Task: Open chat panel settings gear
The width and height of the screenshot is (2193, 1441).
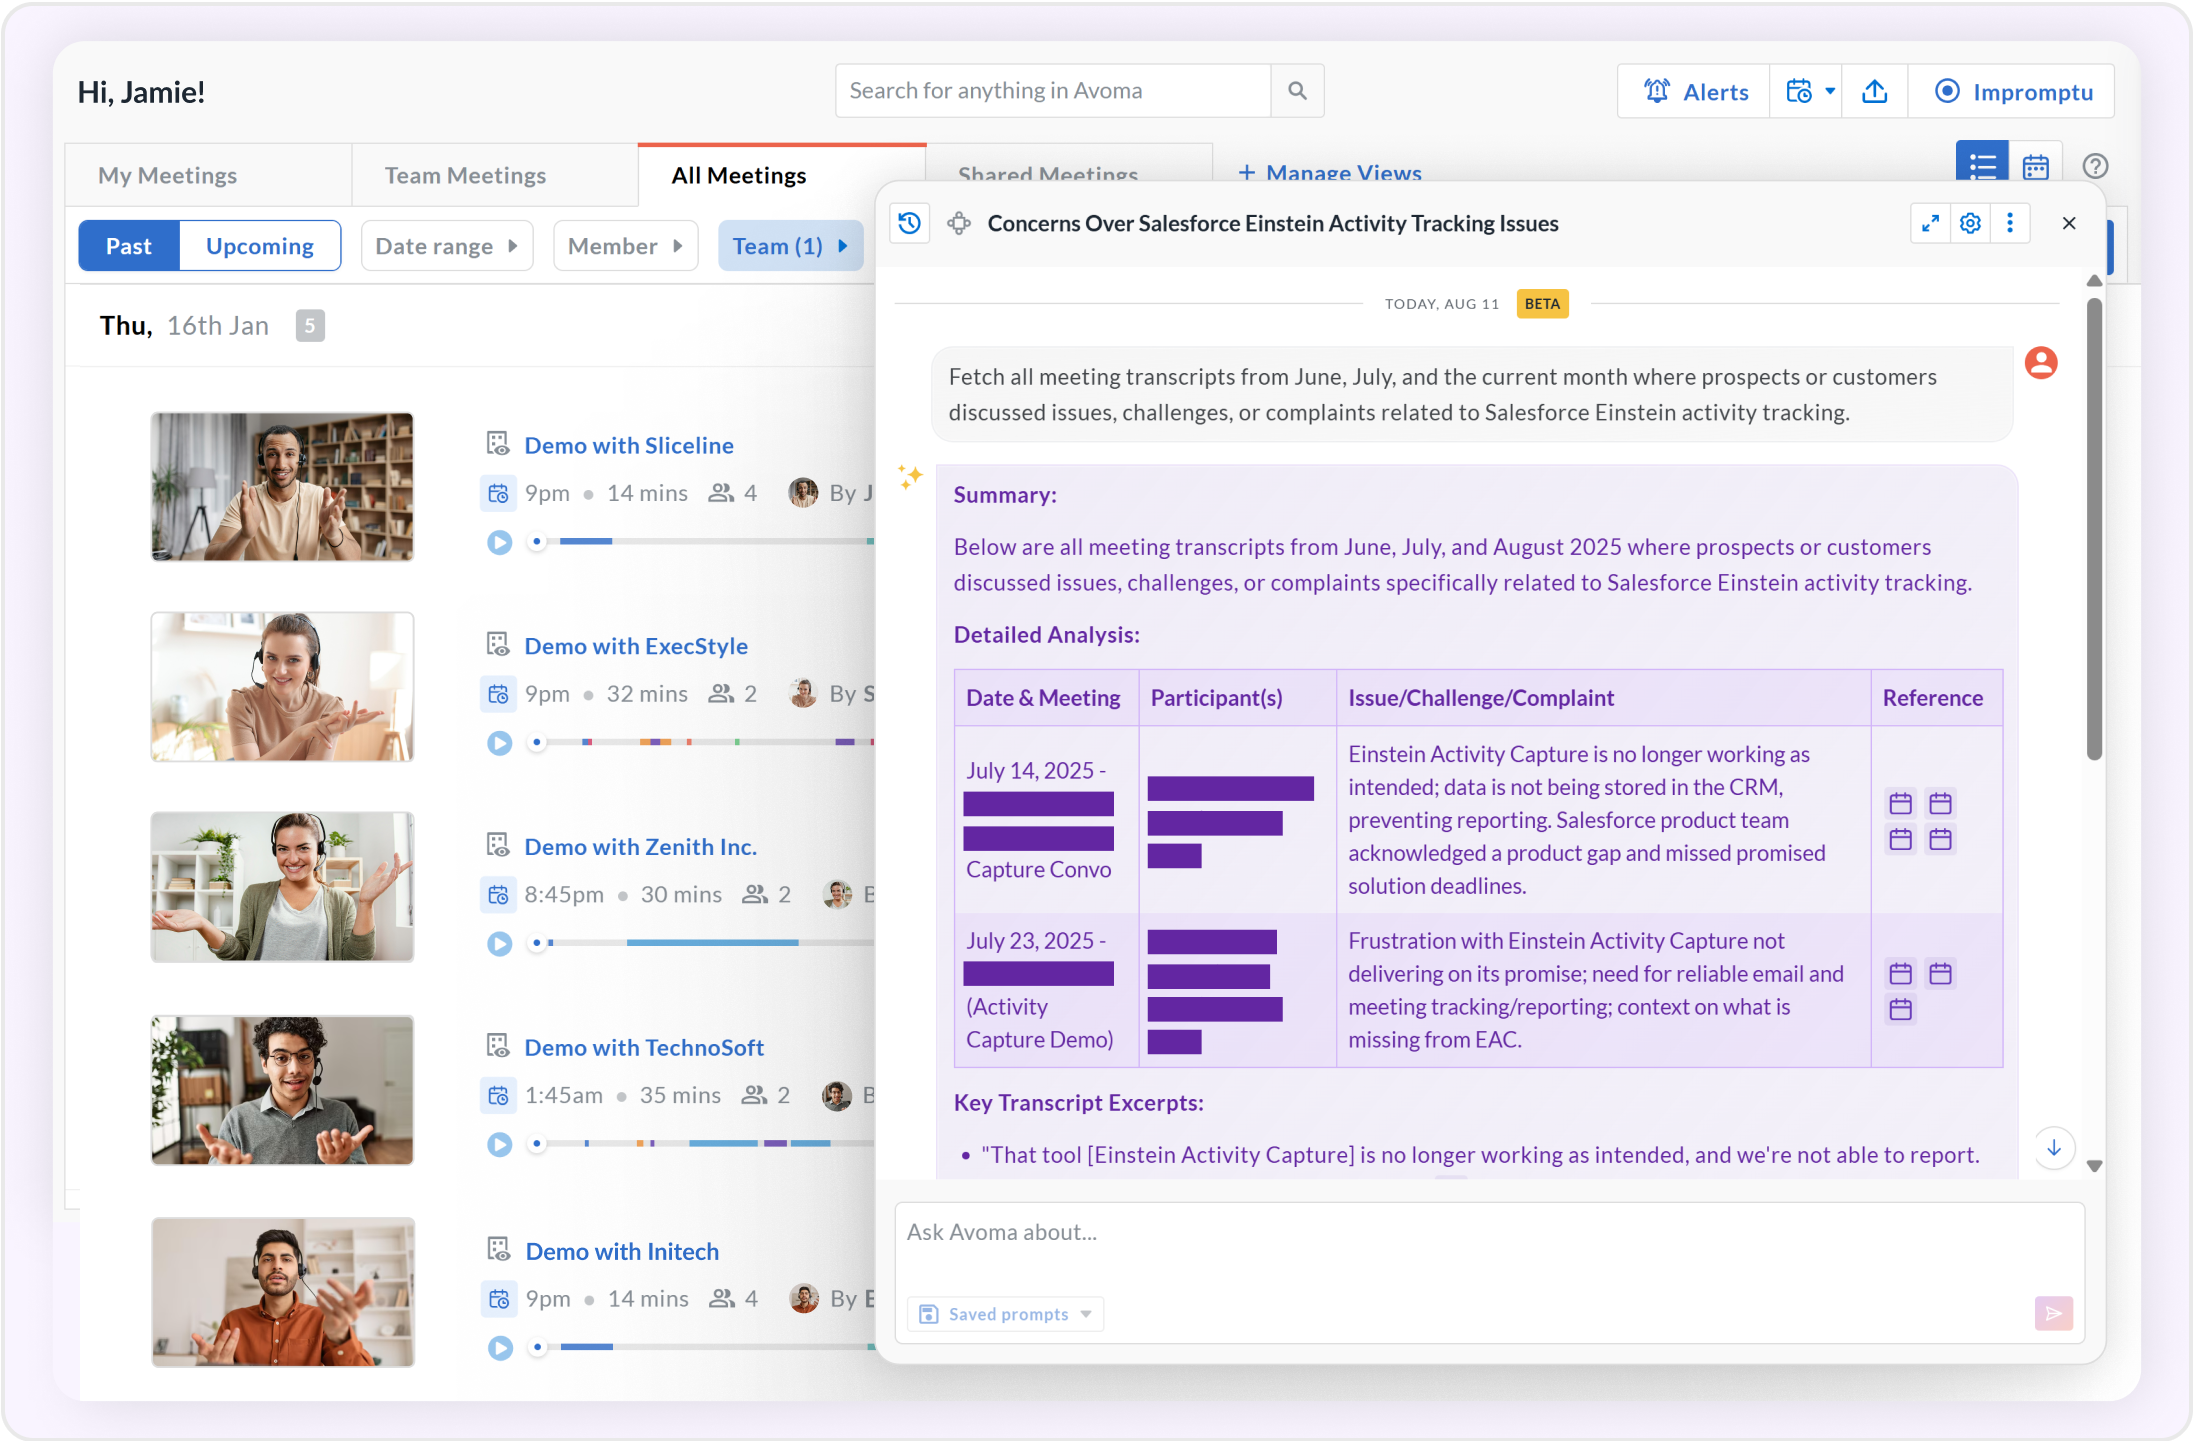Action: (x=1970, y=223)
